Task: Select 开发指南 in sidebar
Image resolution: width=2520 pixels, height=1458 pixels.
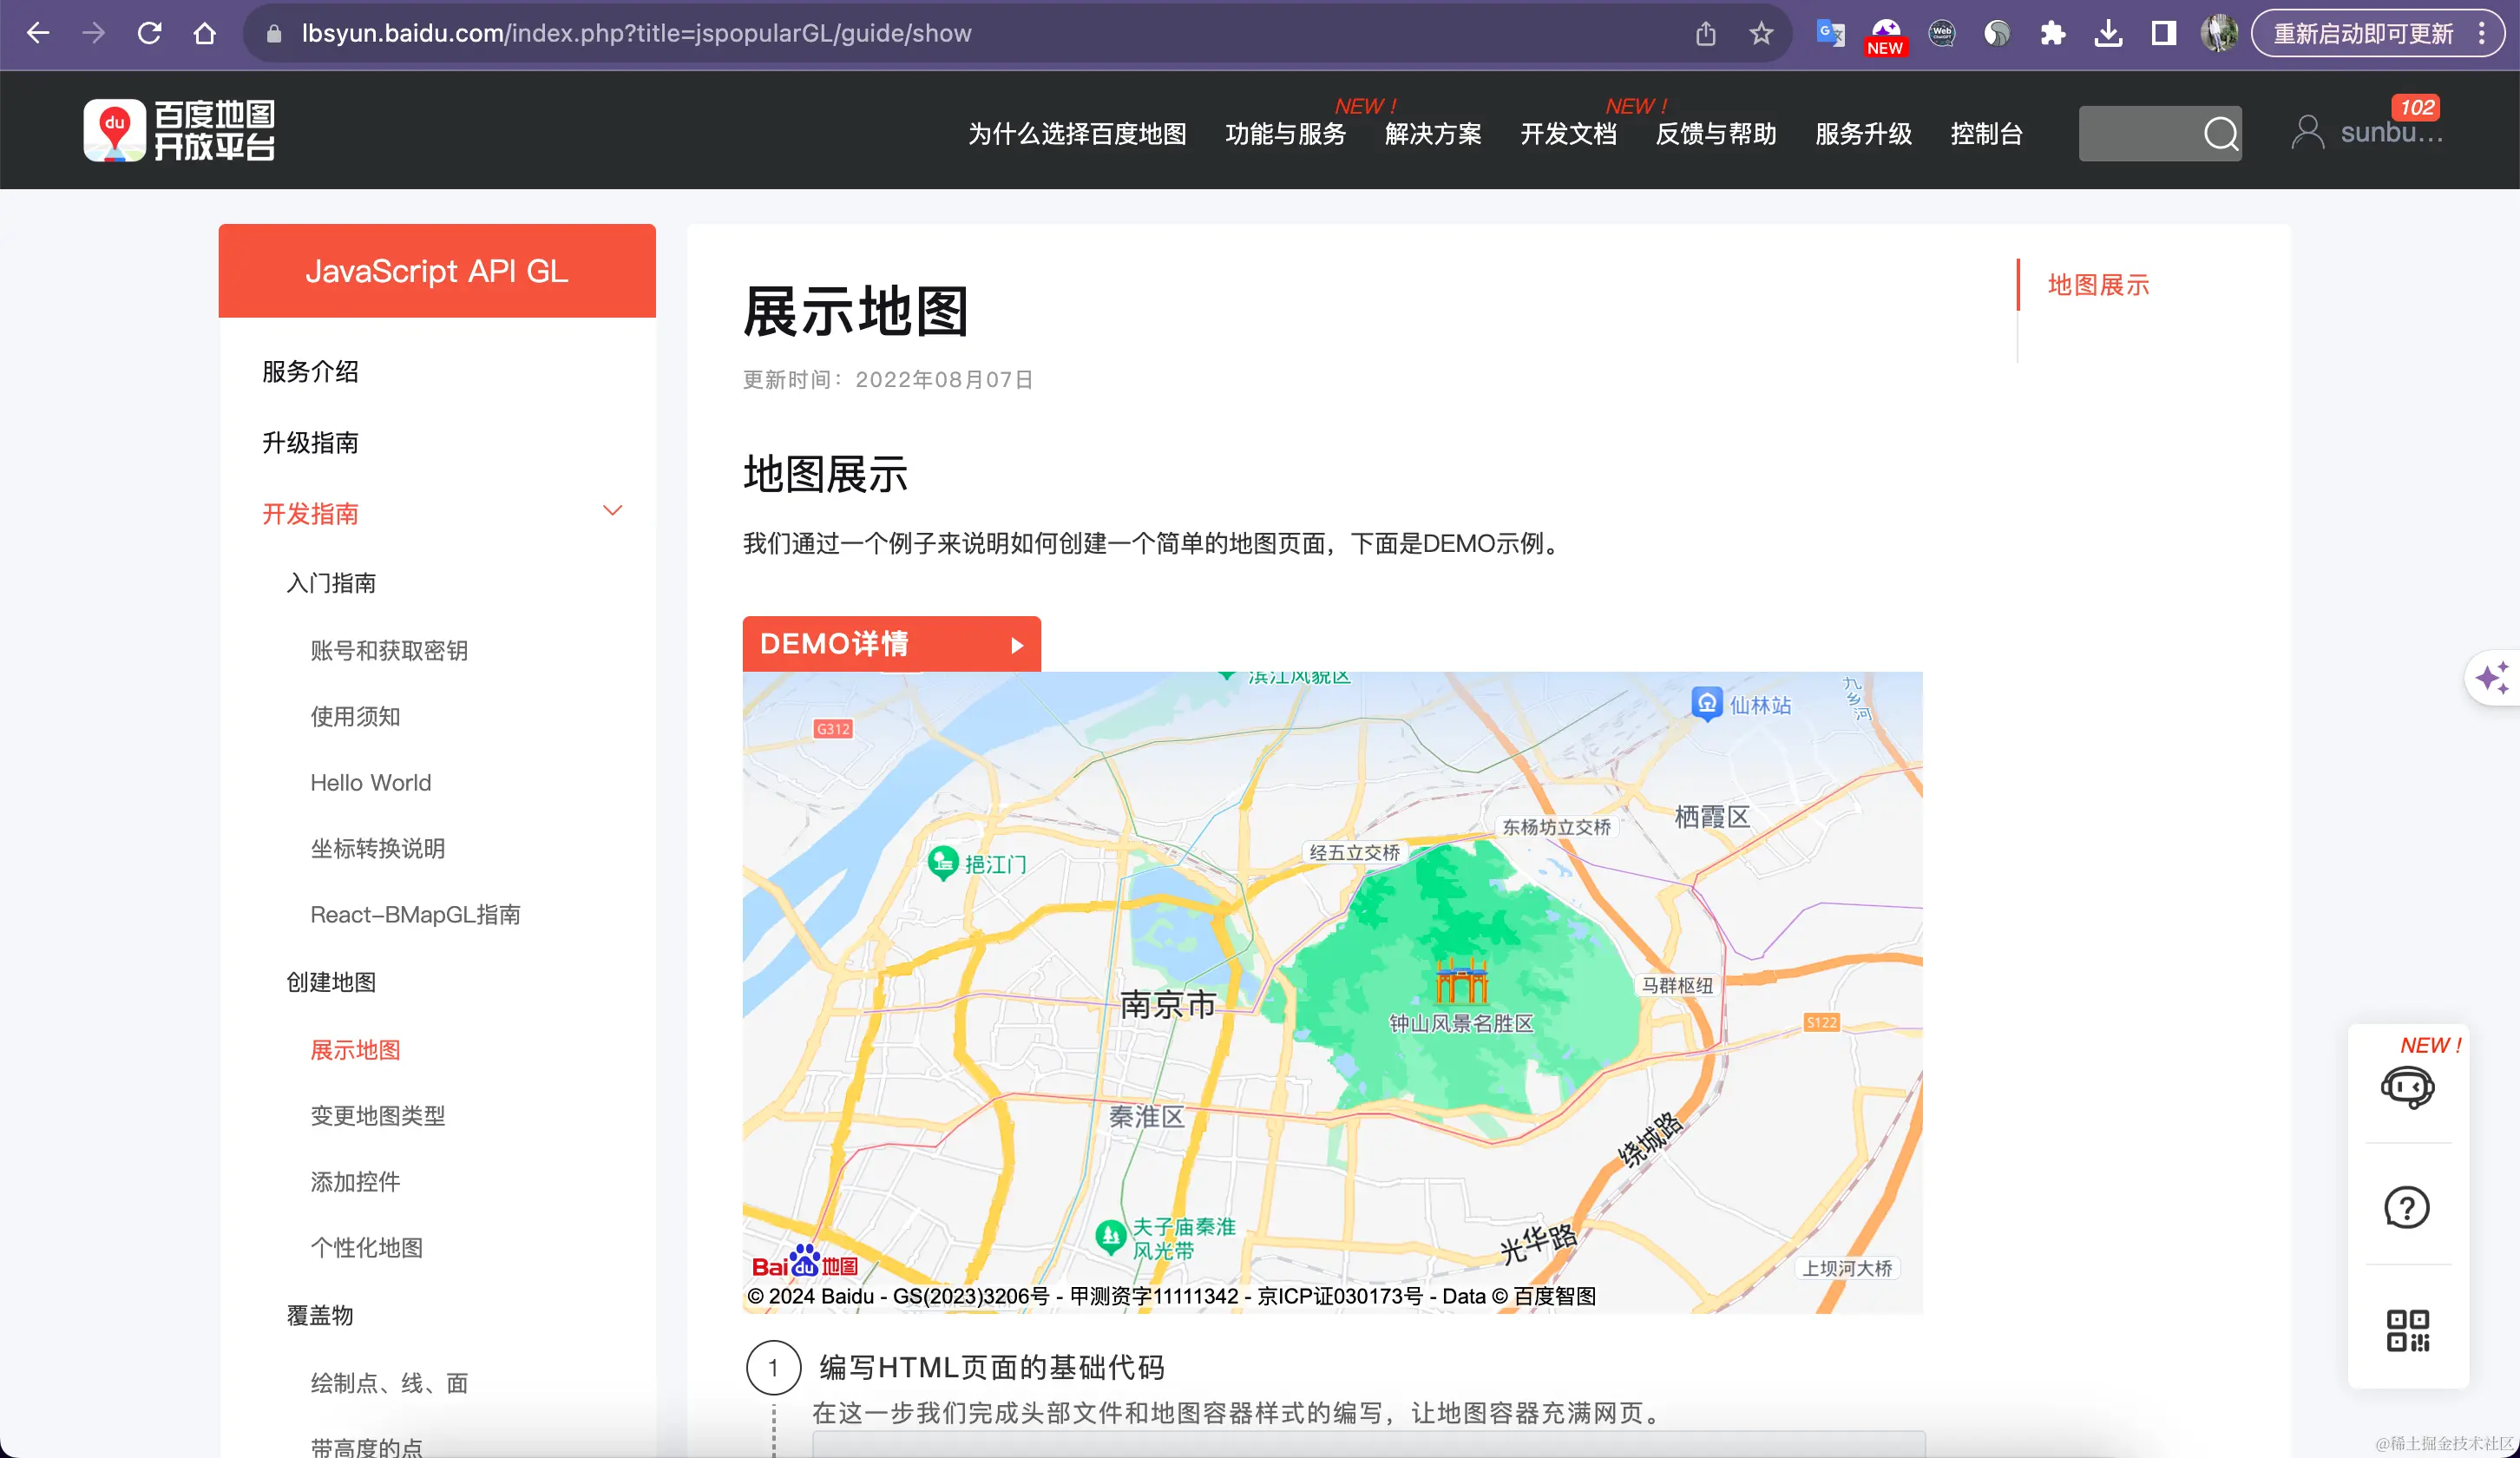Action: click(x=310, y=513)
